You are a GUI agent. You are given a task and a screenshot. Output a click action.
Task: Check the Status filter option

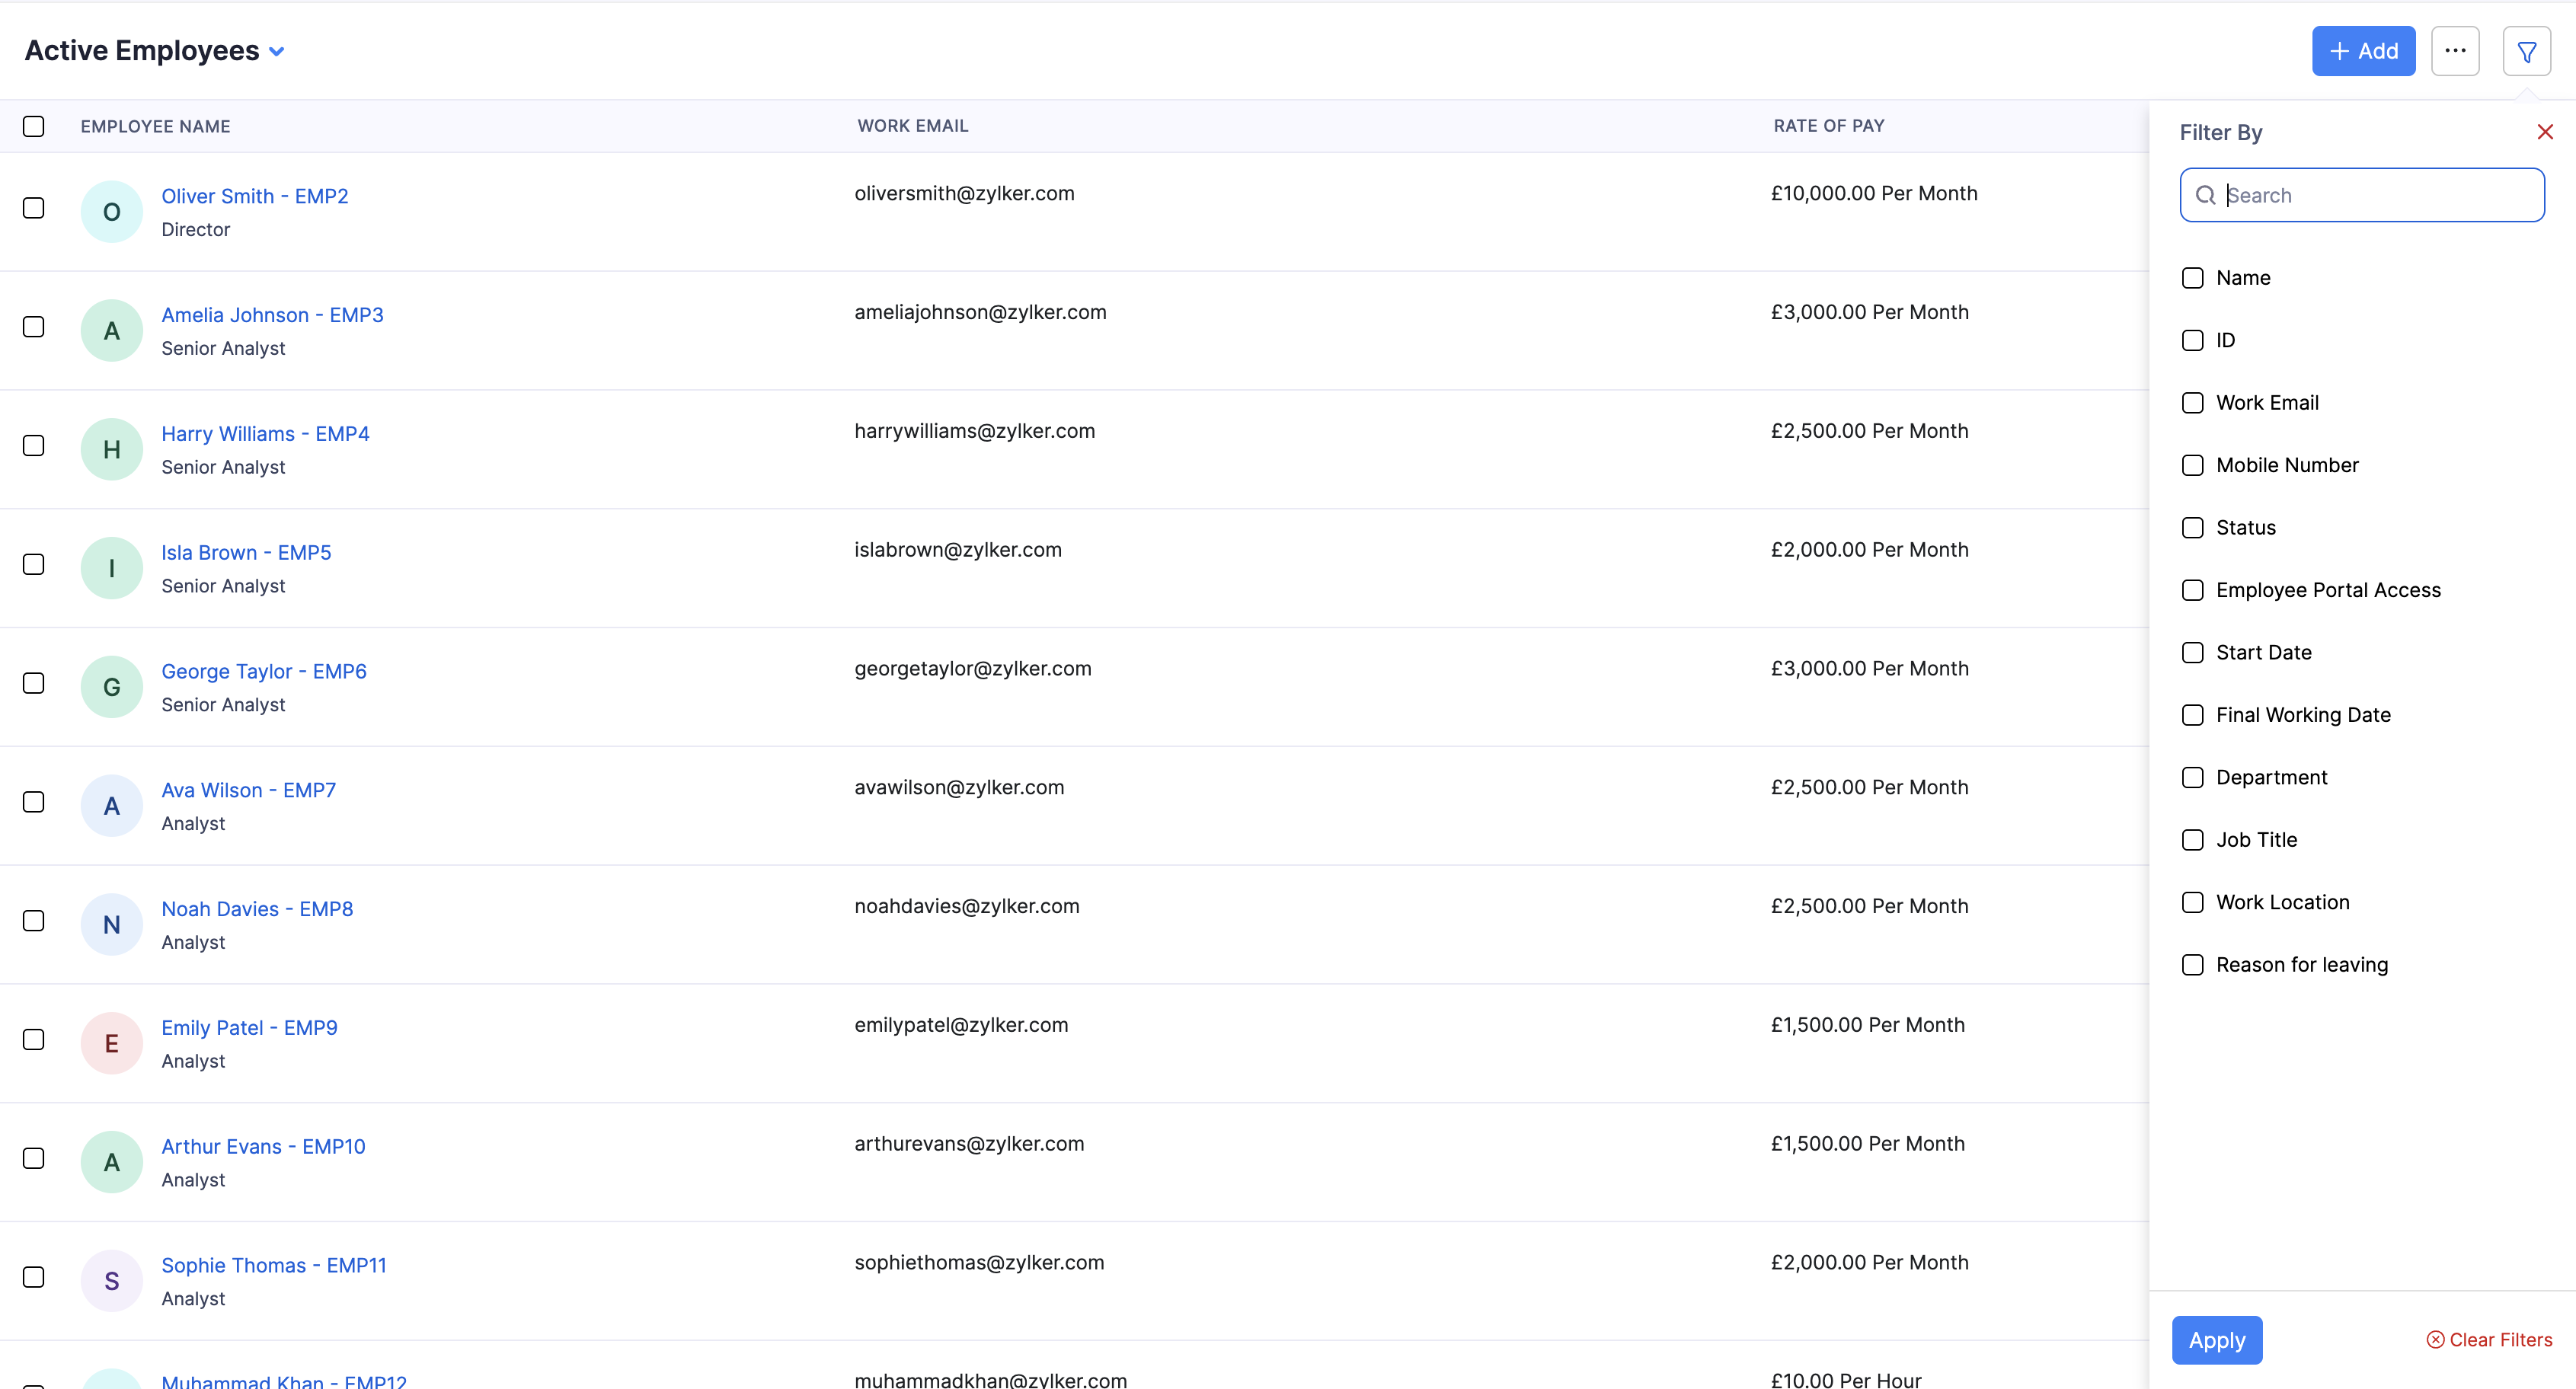[2192, 528]
